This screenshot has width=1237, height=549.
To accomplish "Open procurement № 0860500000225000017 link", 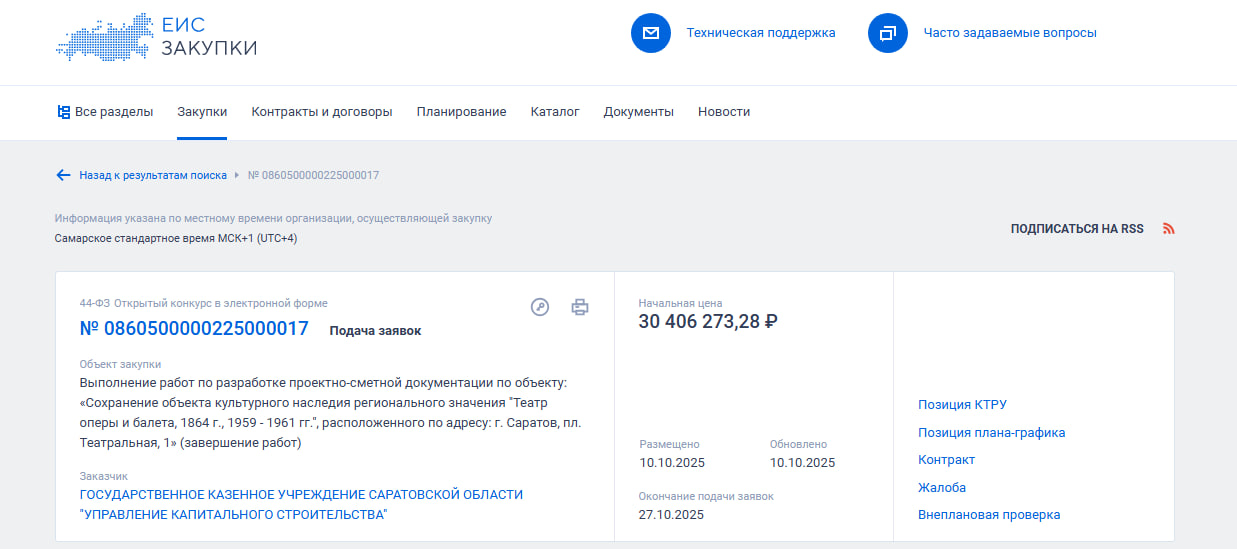I will point(194,328).
